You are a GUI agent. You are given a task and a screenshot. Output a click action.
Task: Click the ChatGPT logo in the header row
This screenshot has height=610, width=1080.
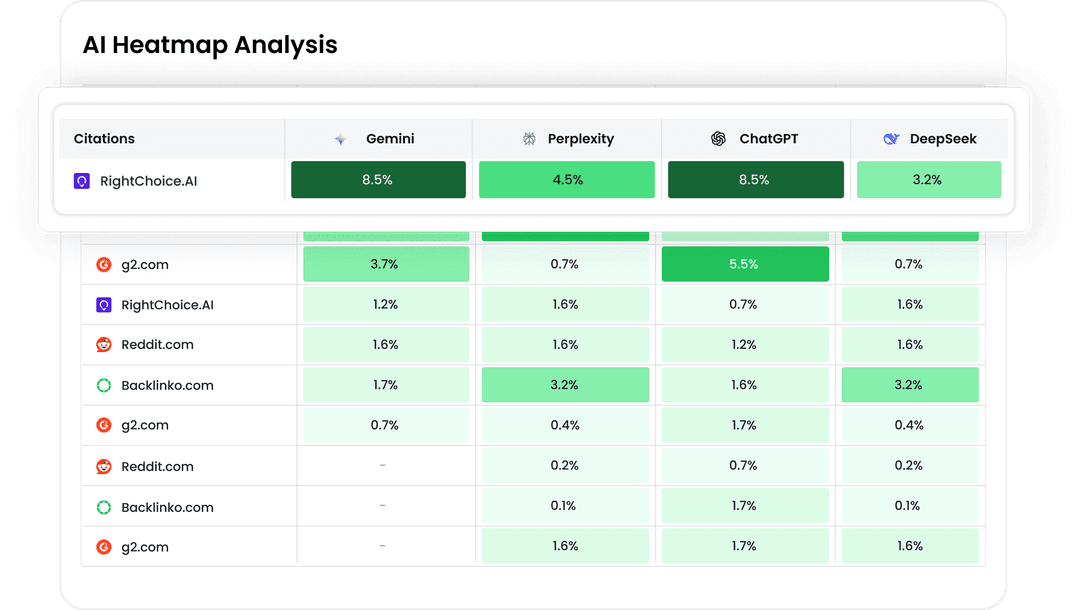point(718,139)
